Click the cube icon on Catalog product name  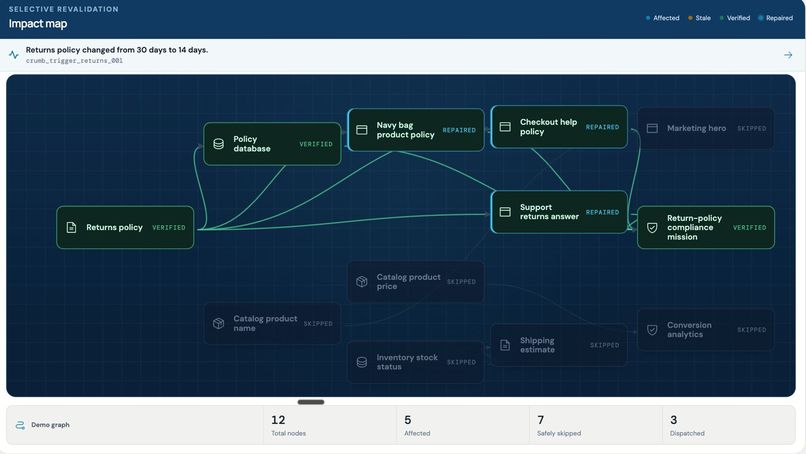tap(218, 323)
